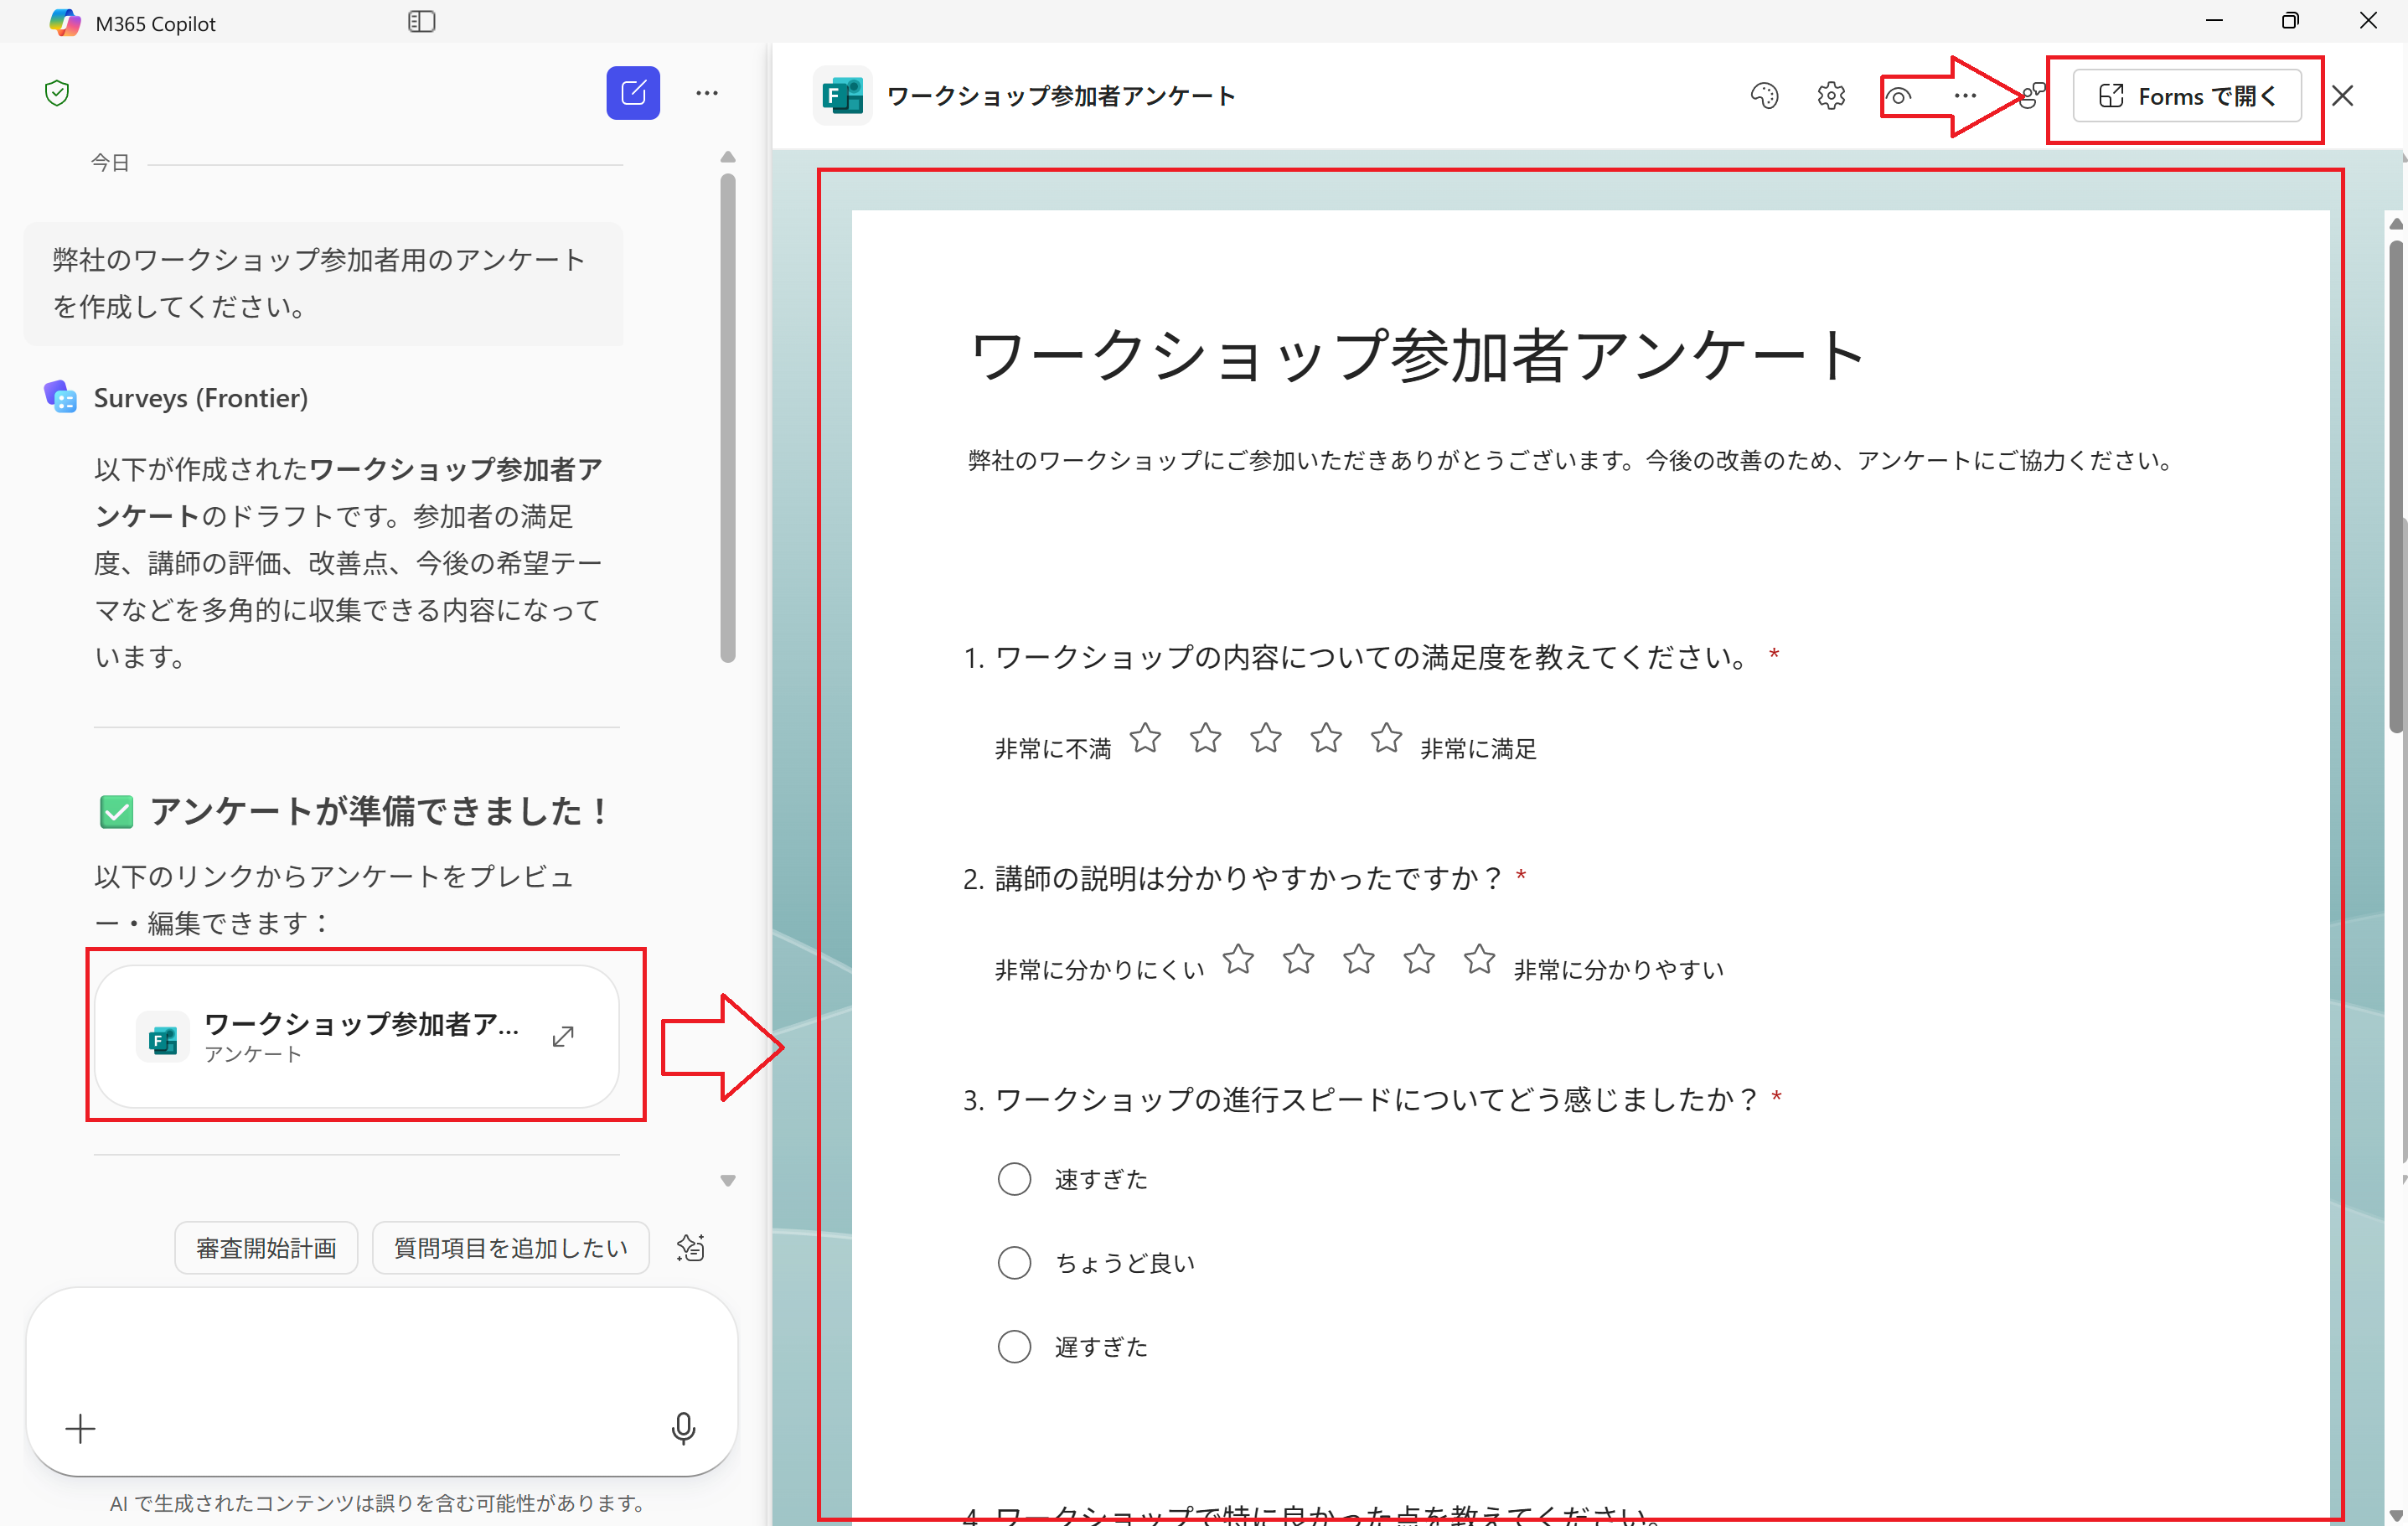Viewport: 2408px width, 1526px height.
Task: Open the chat panel options menu
Action: 708,92
